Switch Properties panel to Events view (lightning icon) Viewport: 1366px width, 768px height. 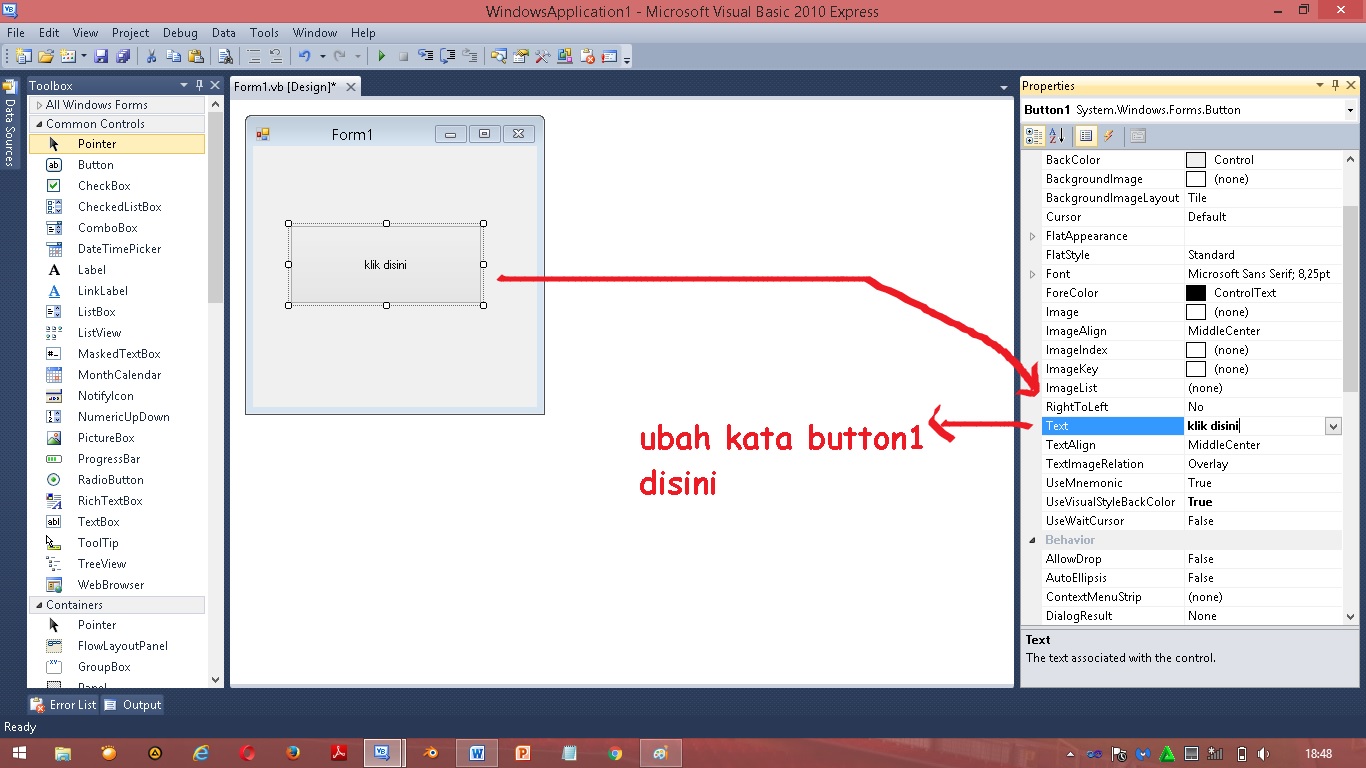click(1108, 135)
